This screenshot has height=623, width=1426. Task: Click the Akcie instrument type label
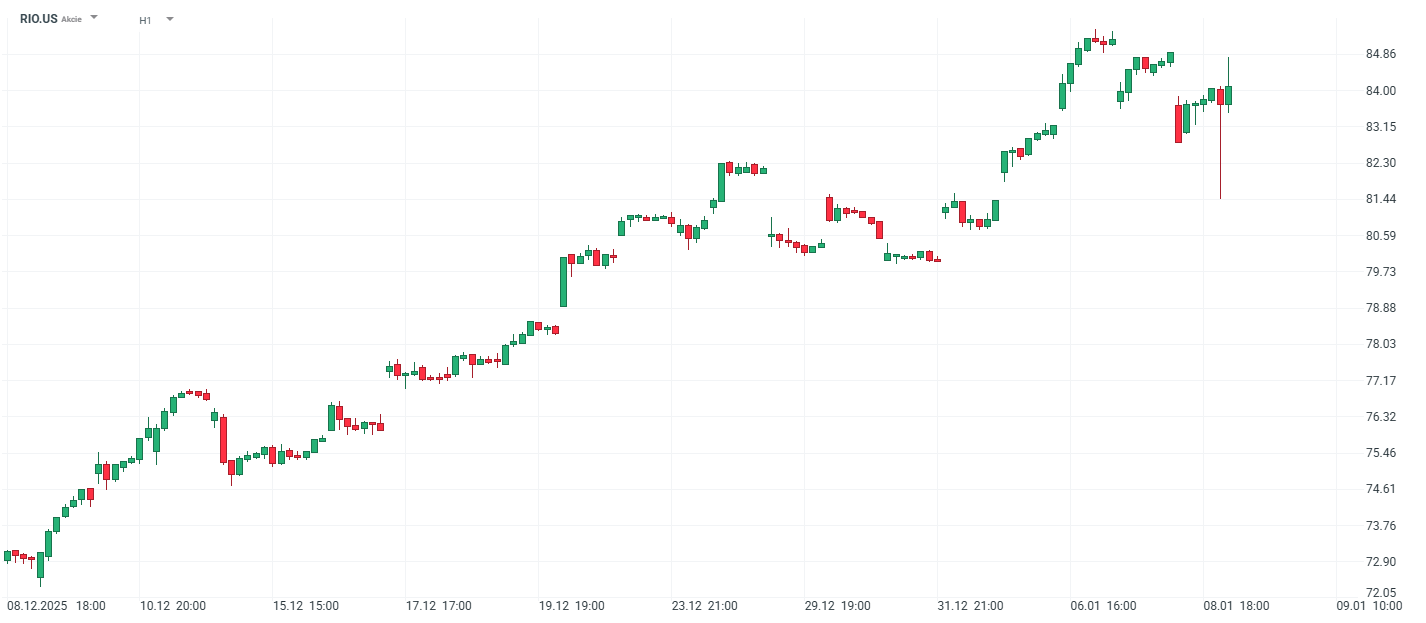(72, 19)
